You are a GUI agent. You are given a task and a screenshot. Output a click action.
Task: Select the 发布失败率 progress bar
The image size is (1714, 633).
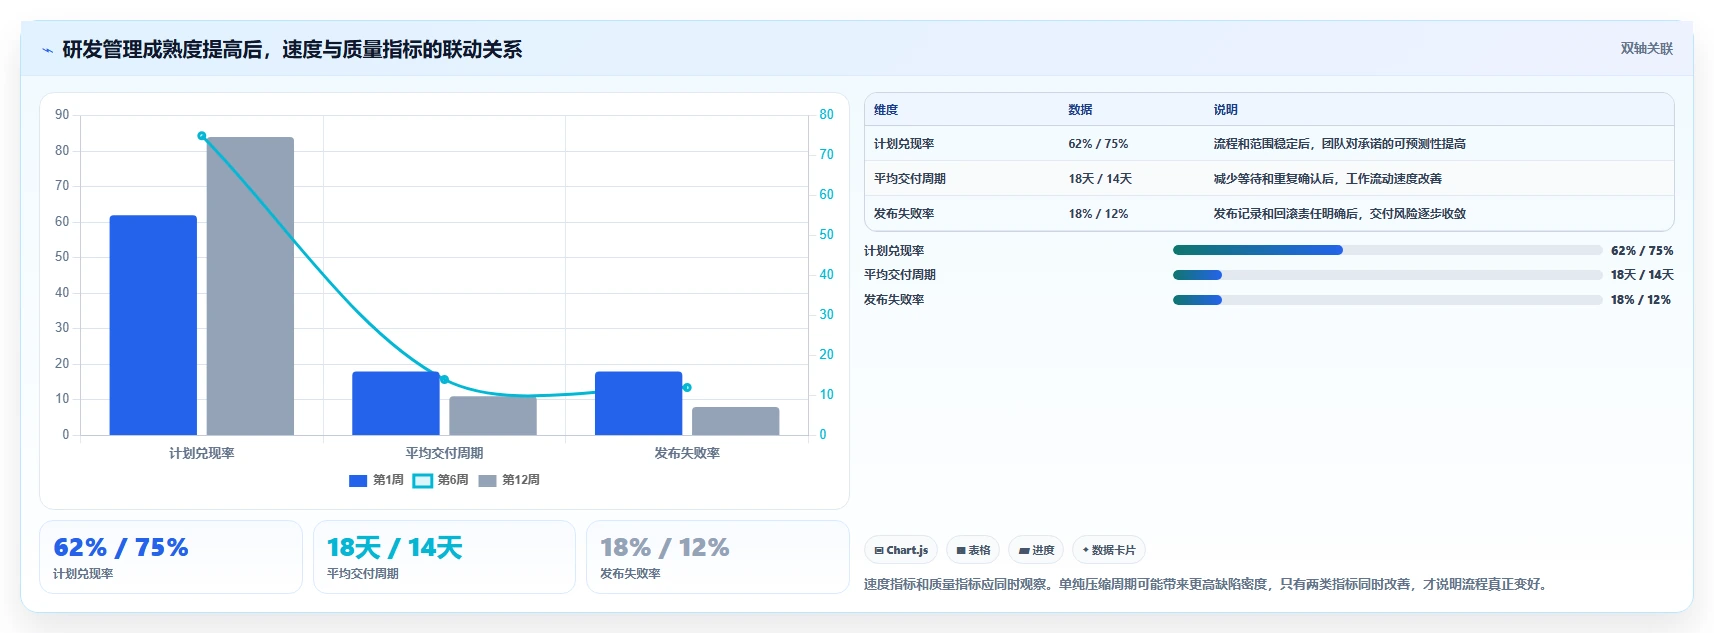(x=1387, y=300)
